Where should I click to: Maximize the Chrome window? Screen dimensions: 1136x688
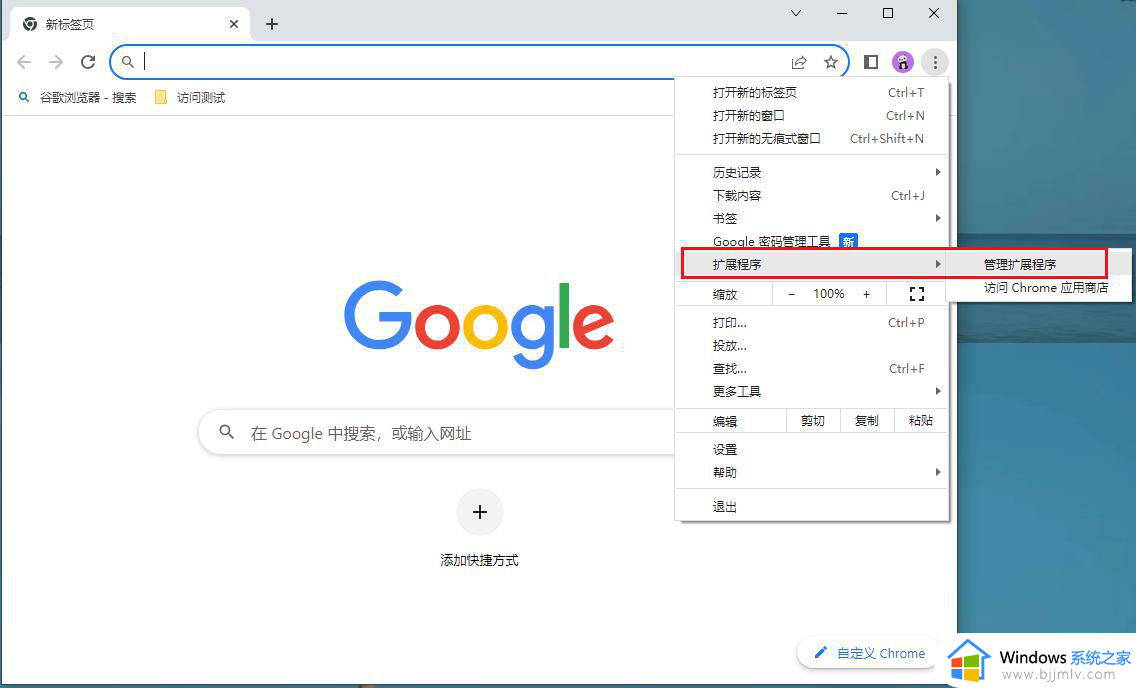click(888, 13)
